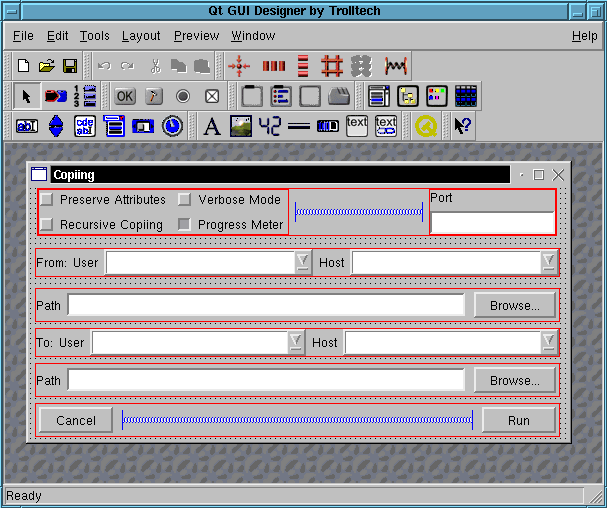Enable the Verbose Mode checkbox
This screenshot has width=607, height=508.
click(184, 200)
